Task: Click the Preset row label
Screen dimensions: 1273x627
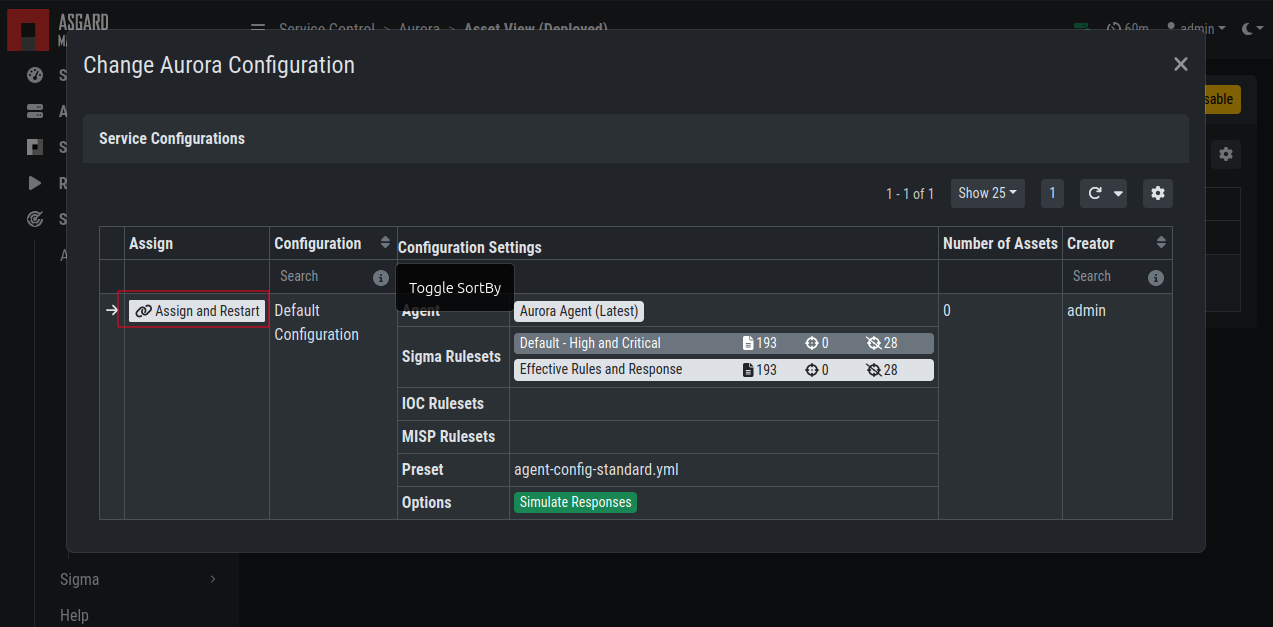Action: click(422, 469)
